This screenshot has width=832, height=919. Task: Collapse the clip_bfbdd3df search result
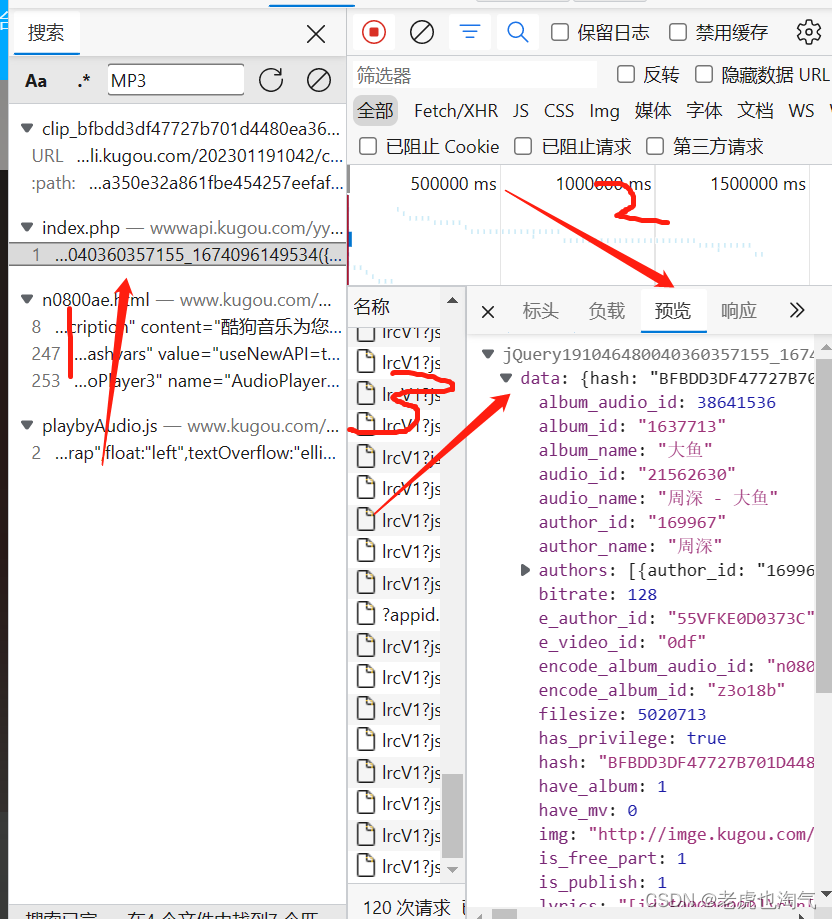[x=27, y=128]
